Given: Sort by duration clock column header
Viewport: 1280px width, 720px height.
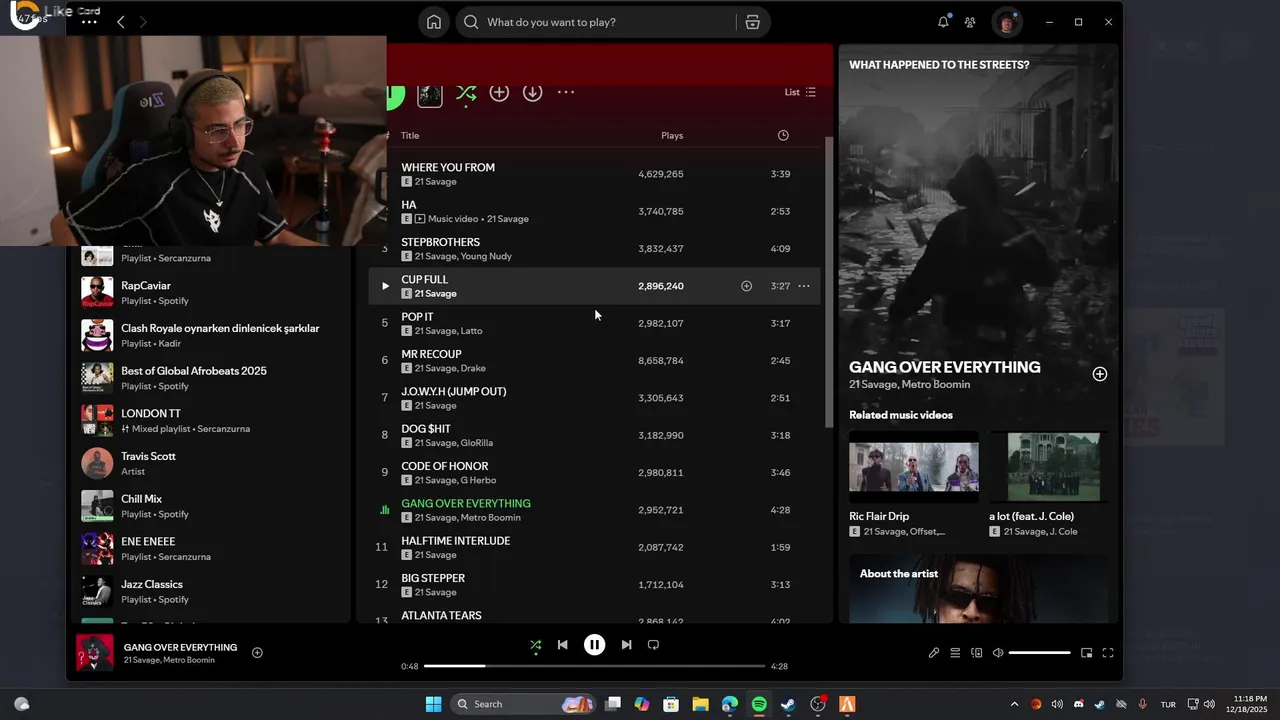Looking at the screenshot, I should coord(783,135).
